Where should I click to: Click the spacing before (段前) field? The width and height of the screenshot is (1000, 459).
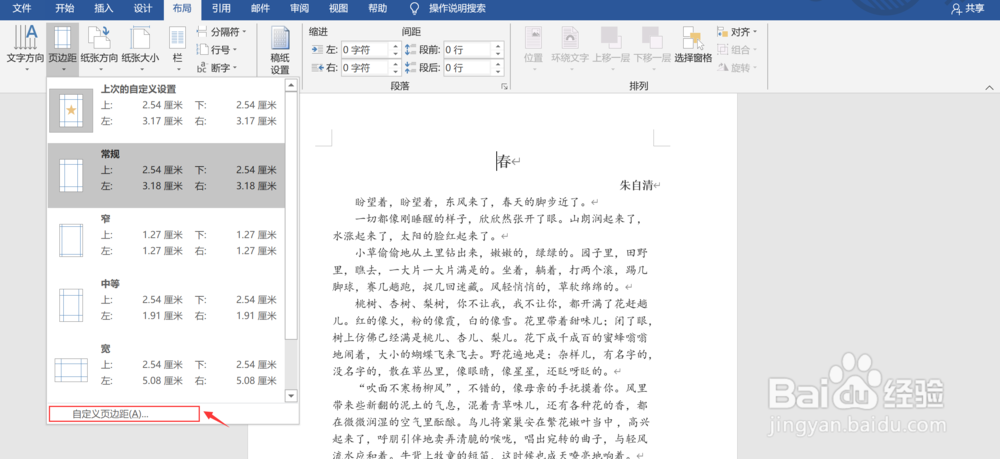(x=468, y=50)
